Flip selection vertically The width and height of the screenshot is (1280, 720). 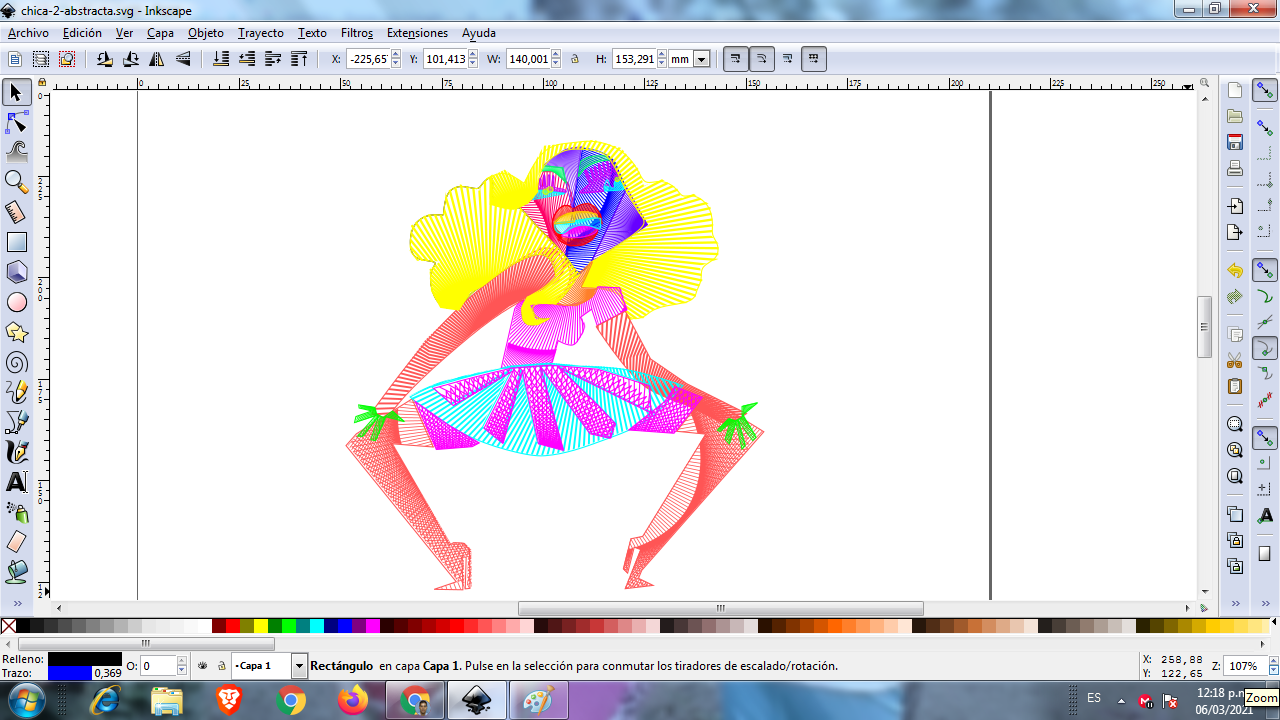click(183, 59)
